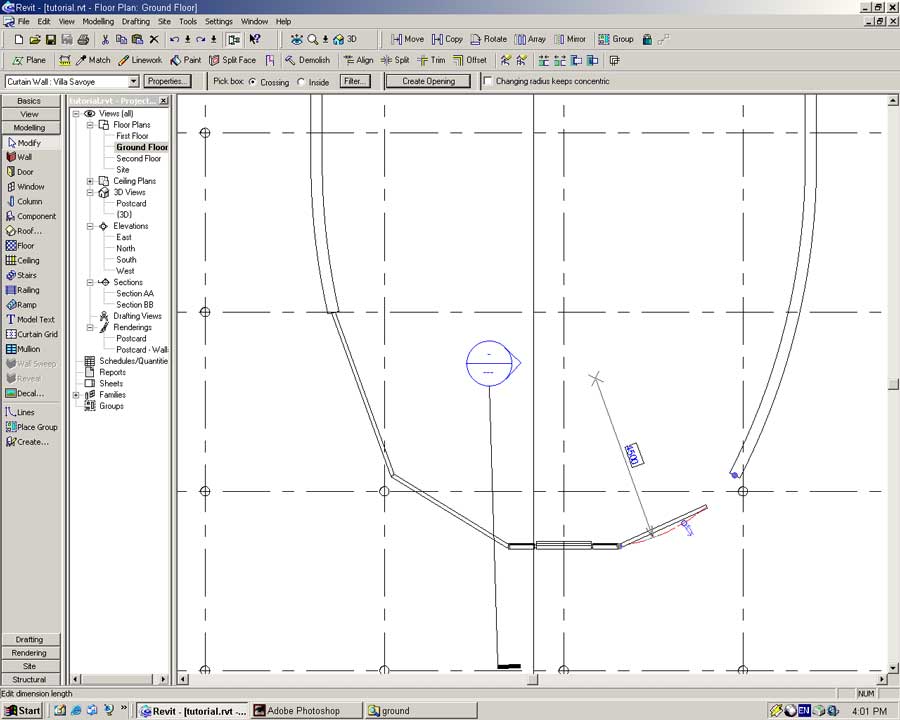Select the Mirror tool

click(x=570, y=40)
